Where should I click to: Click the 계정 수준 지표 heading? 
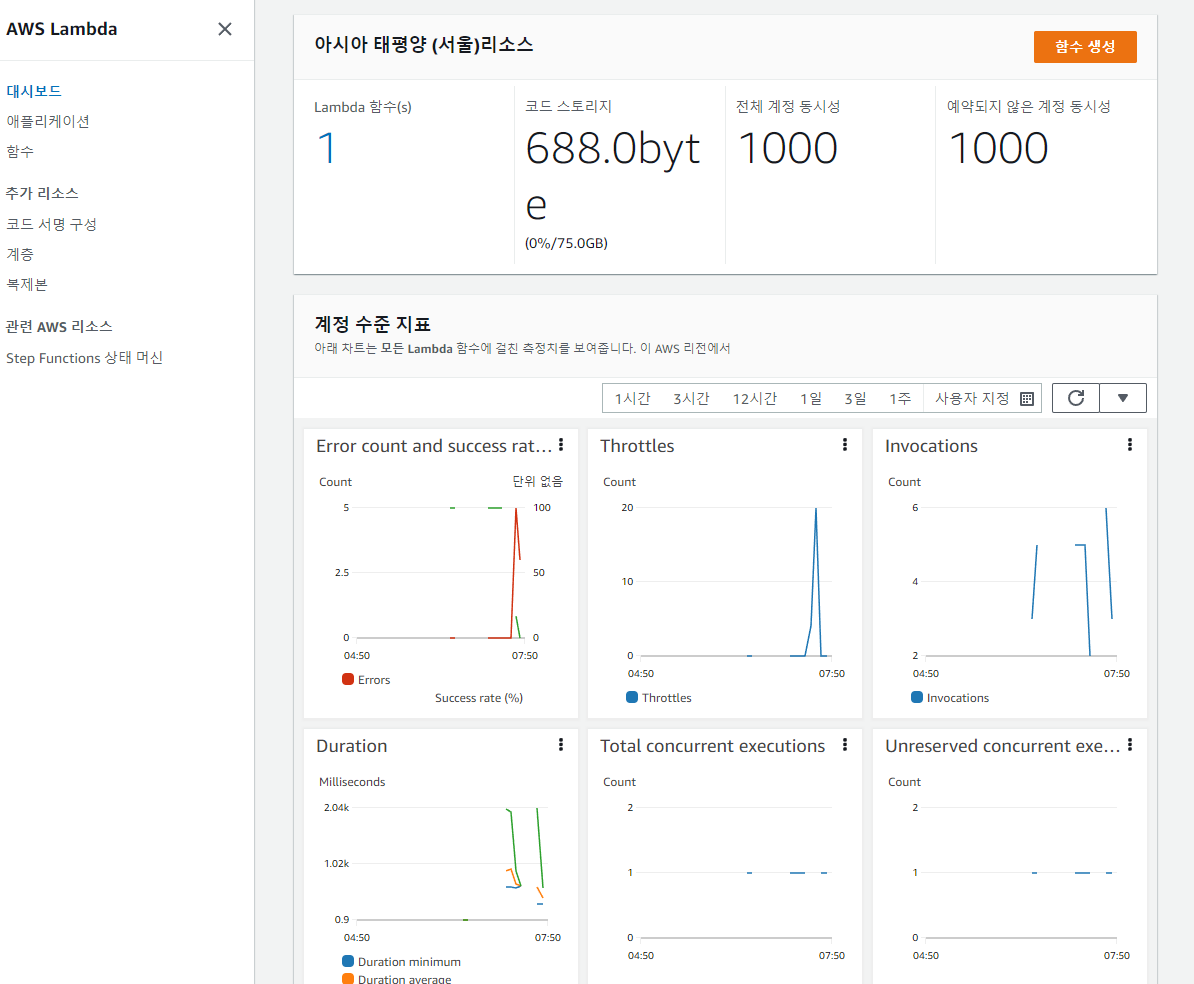(x=372, y=324)
